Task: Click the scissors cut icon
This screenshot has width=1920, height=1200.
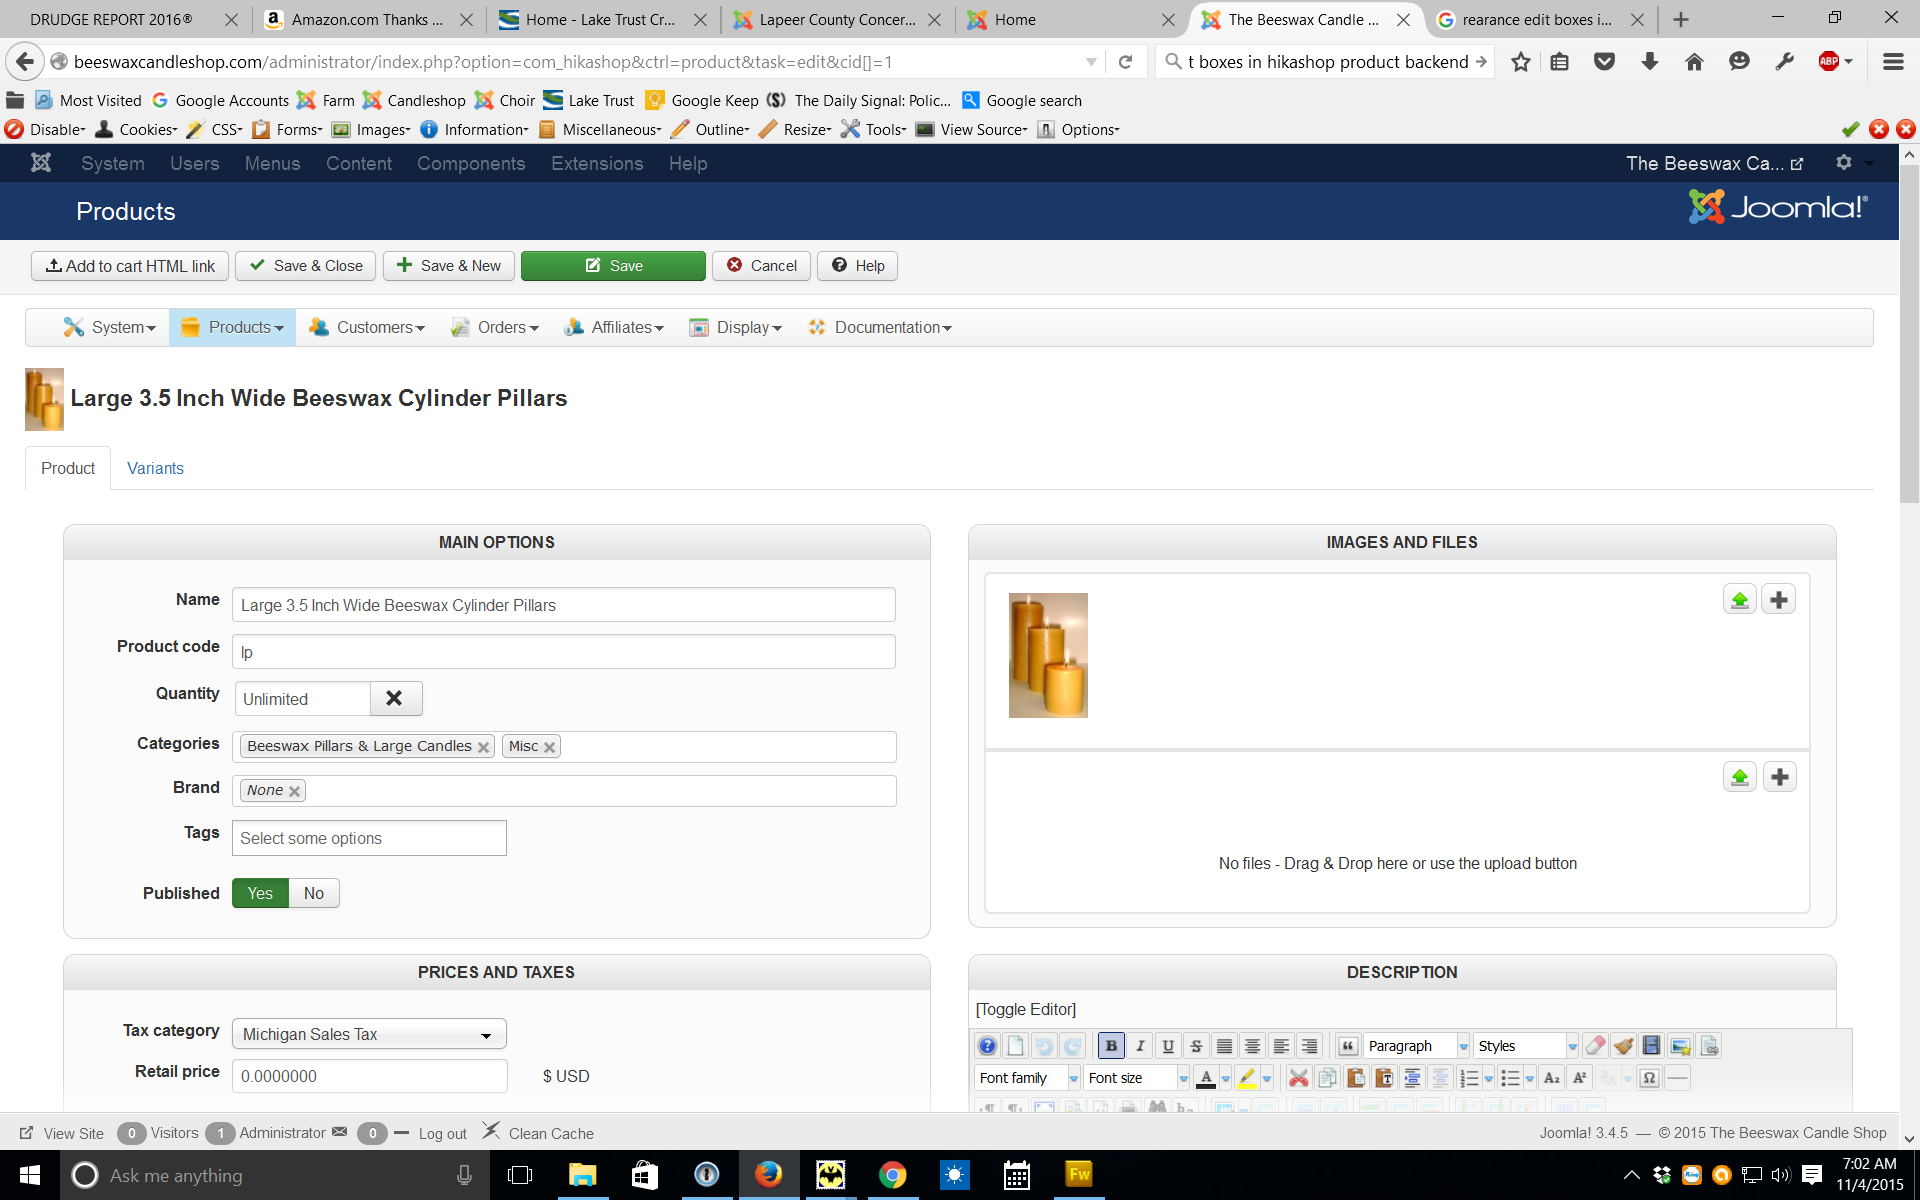Action: [1298, 1078]
